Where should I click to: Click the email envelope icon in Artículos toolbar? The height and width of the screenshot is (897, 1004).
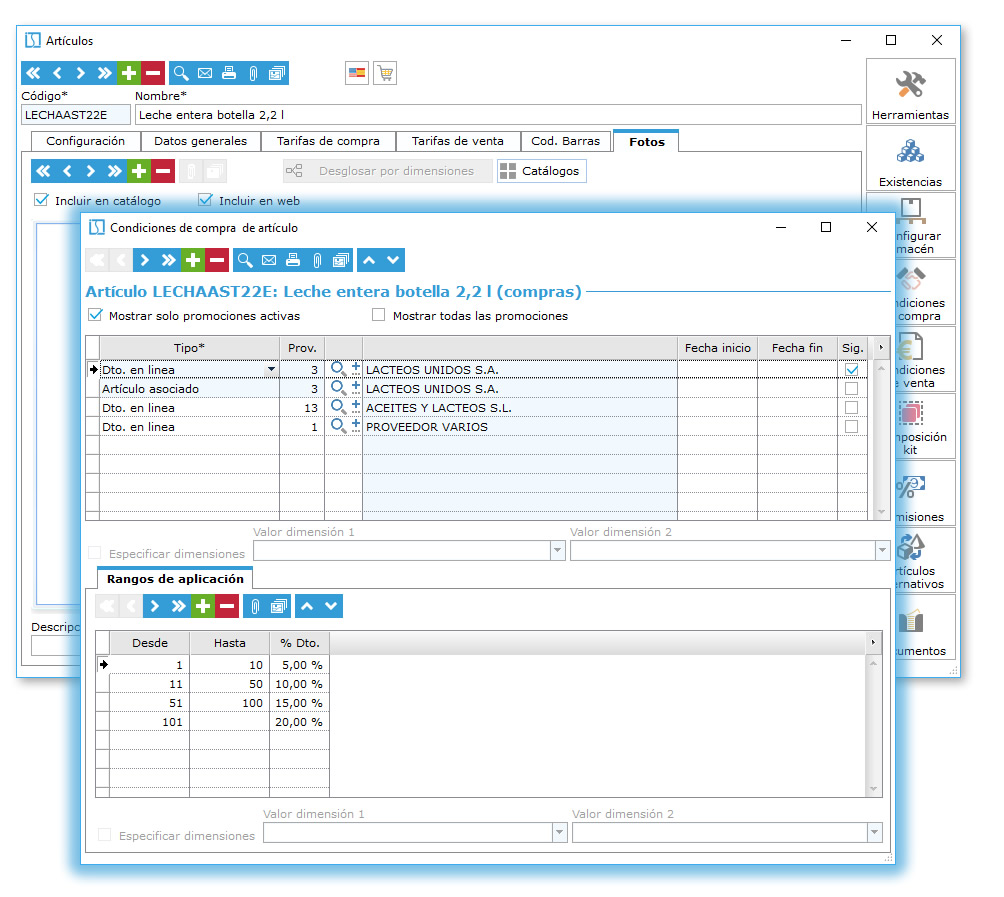(205, 73)
